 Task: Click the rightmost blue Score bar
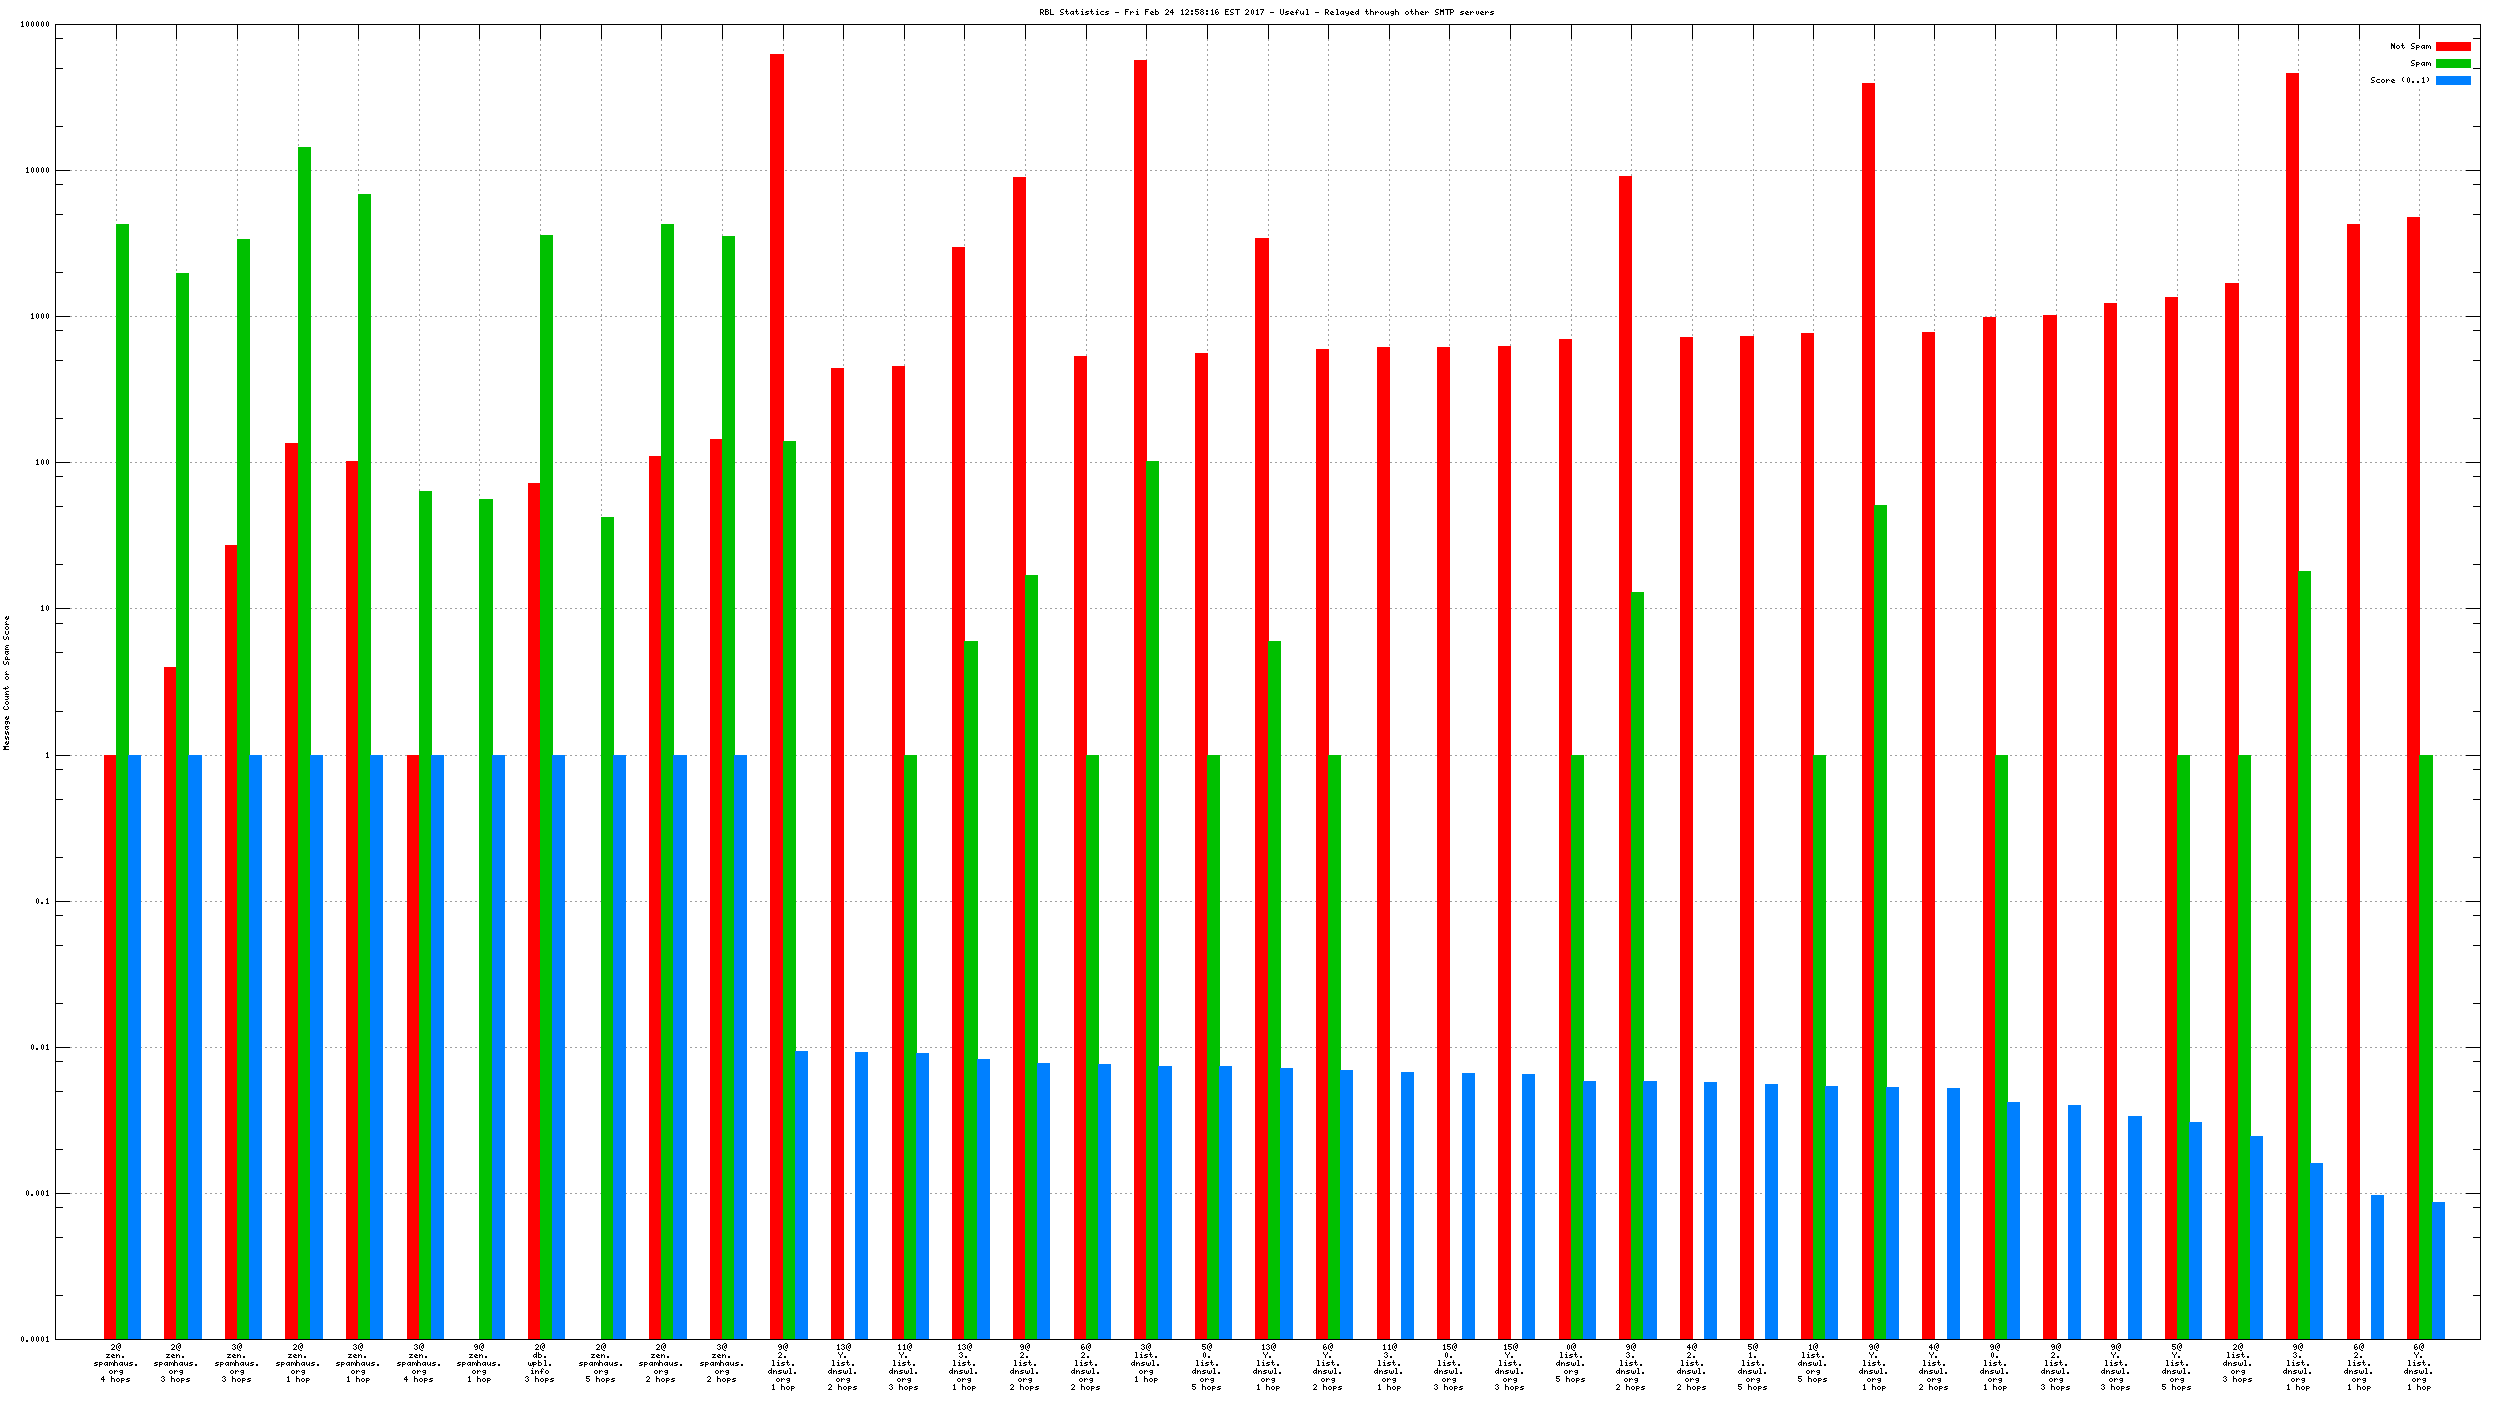(x=2438, y=1270)
